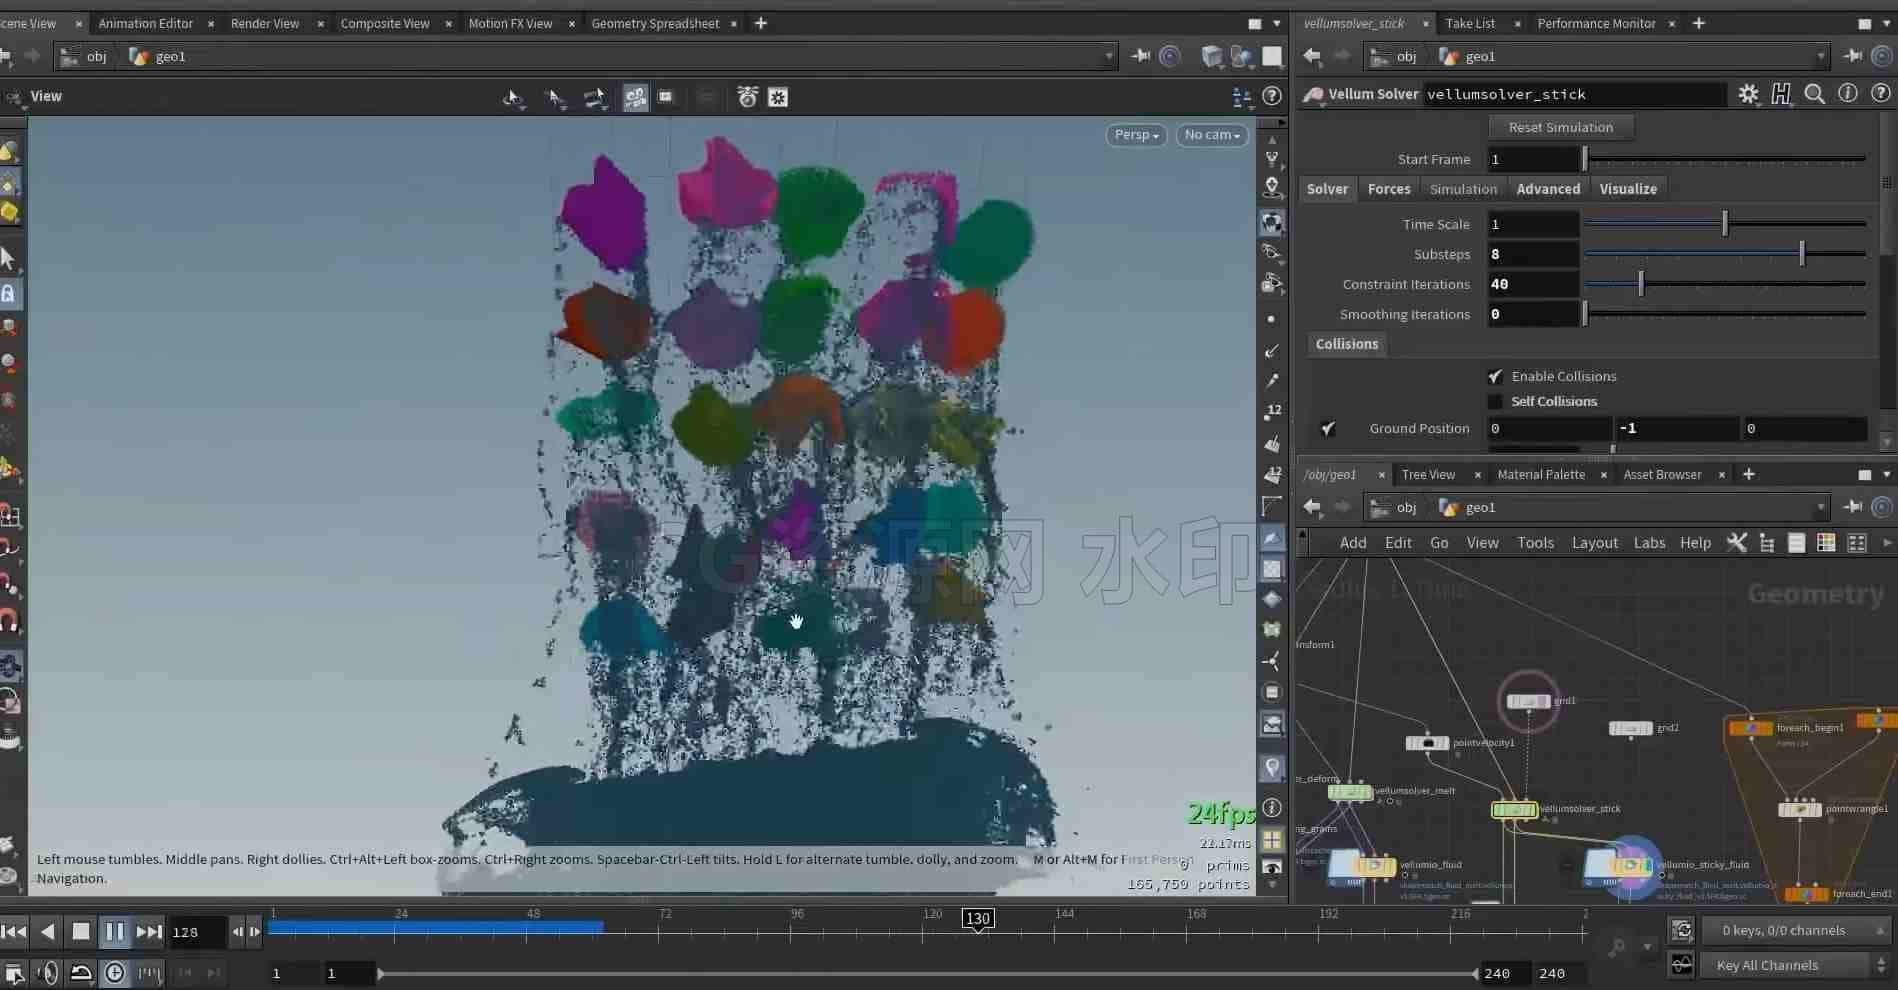
Task: Adjust the Substeps slider handle
Action: pyautogui.click(x=1802, y=254)
